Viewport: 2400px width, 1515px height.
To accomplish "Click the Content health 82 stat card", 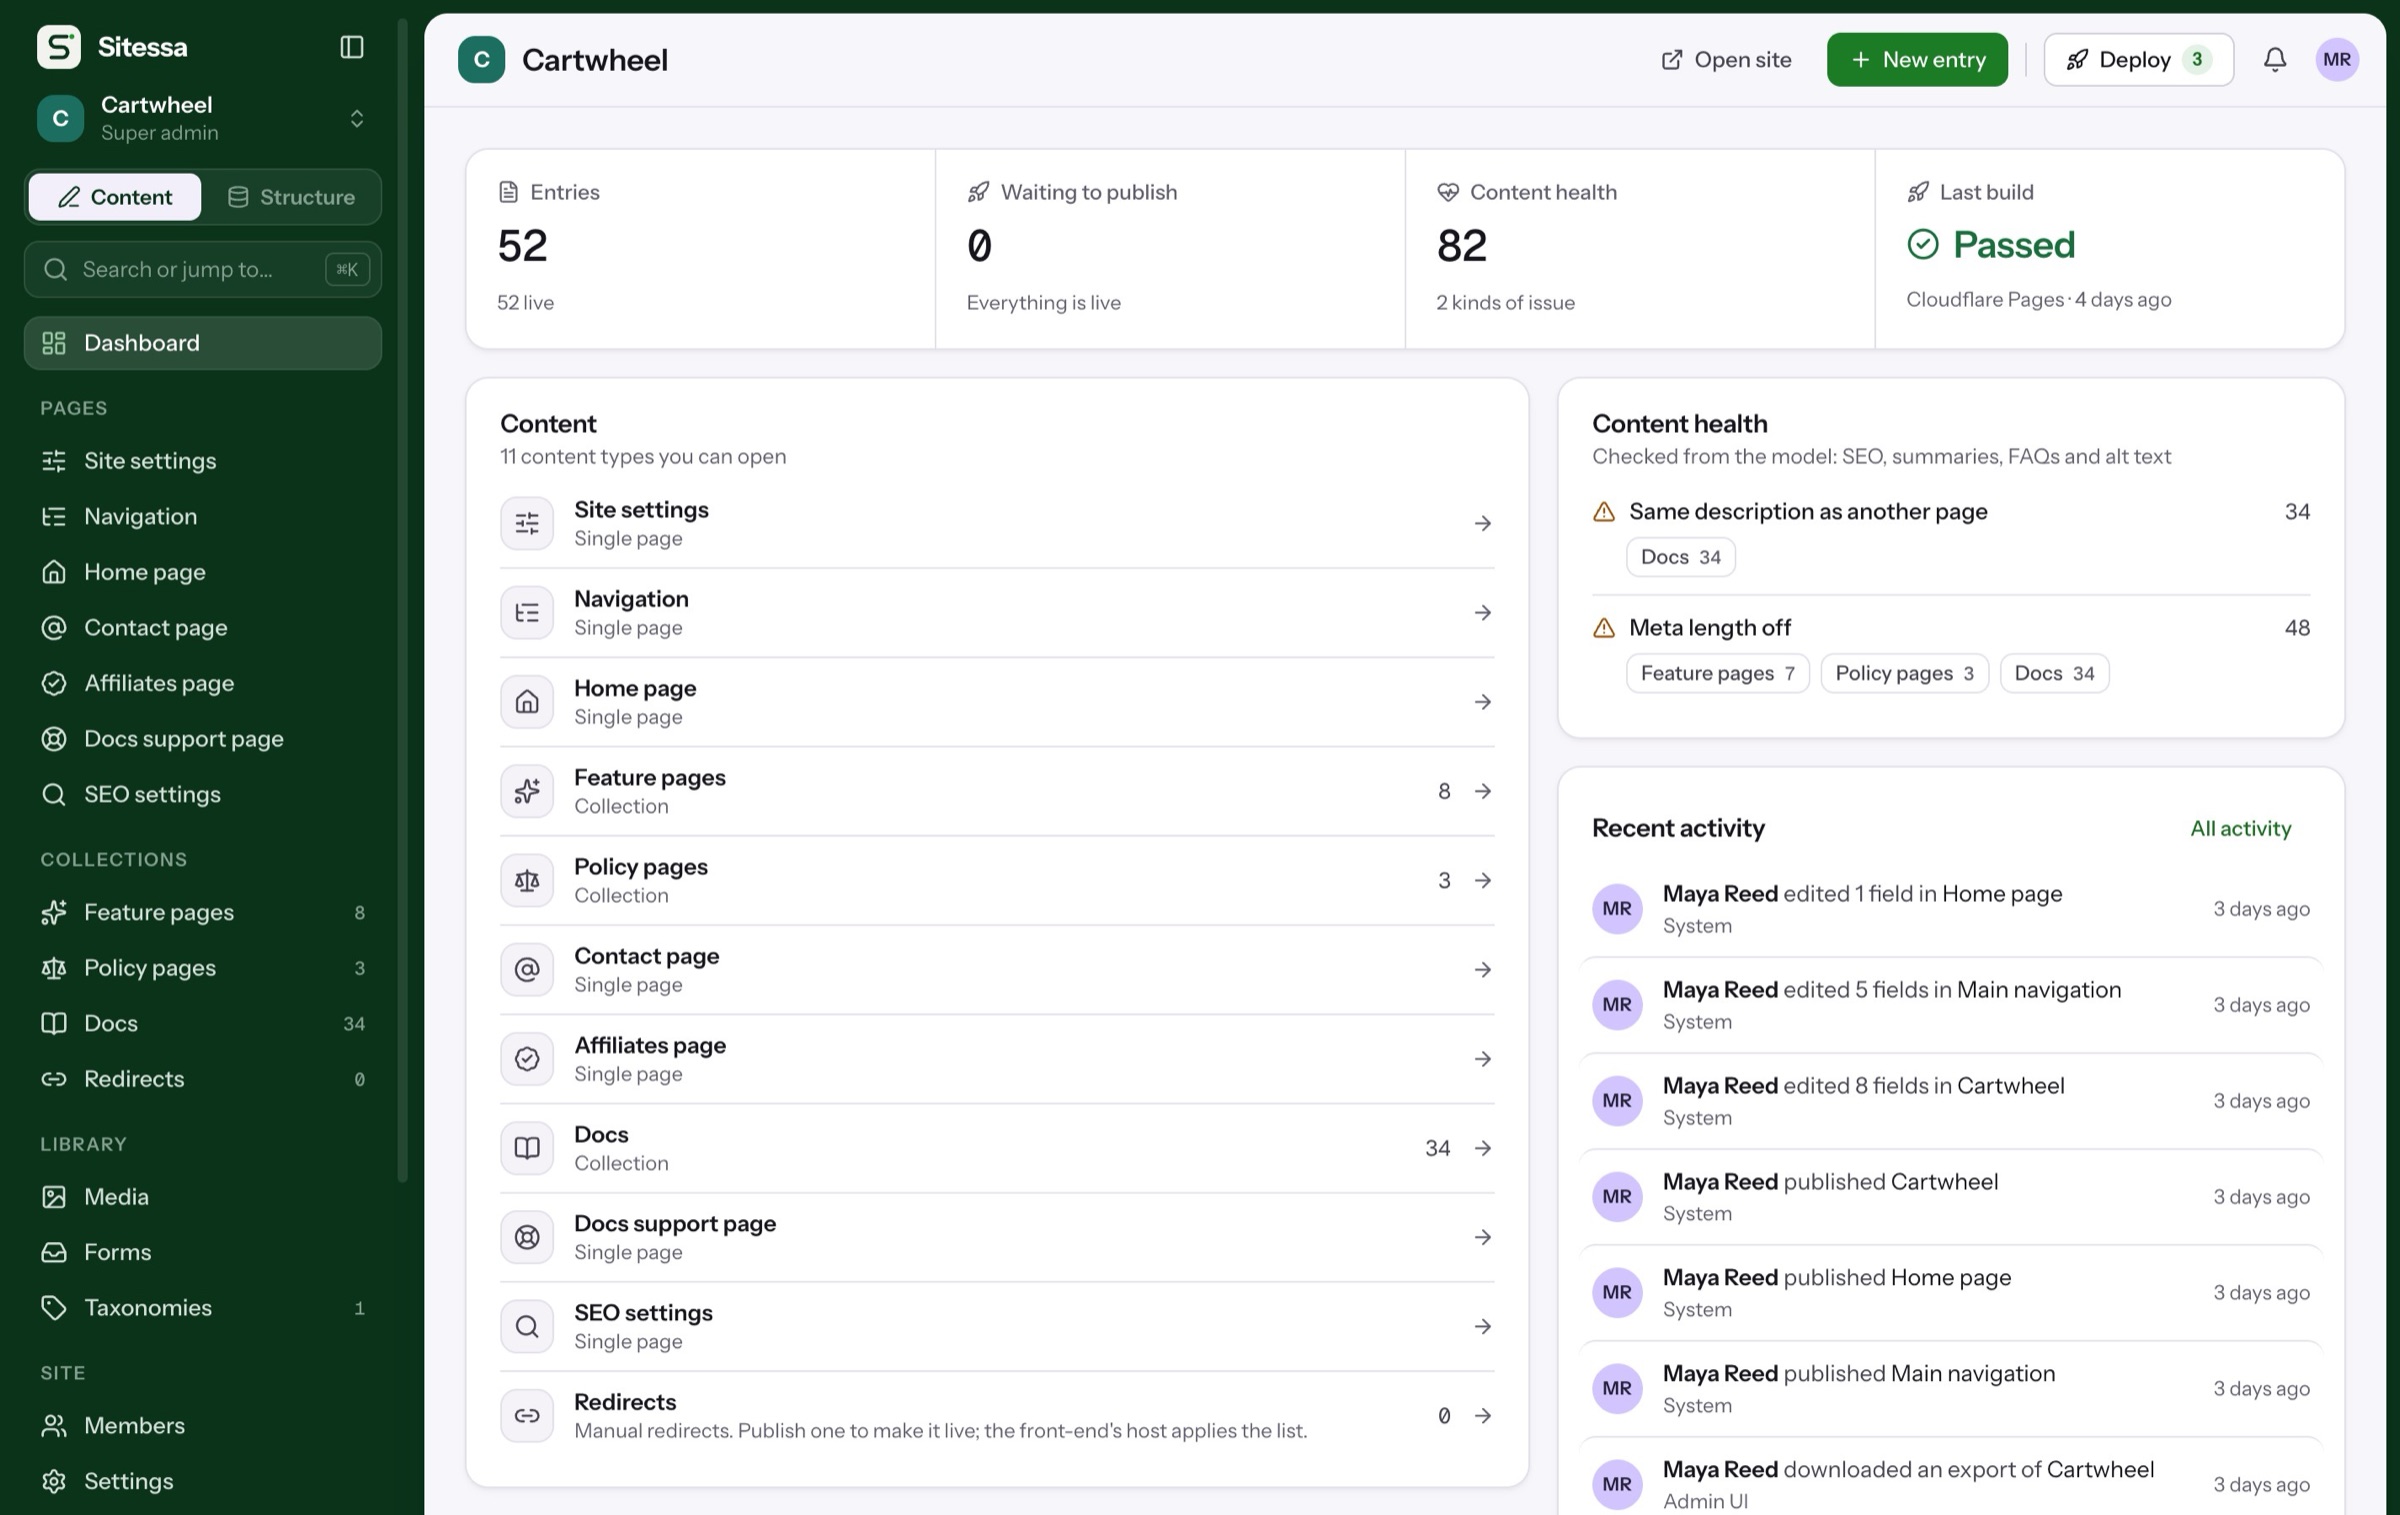I will [x=1640, y=249].
